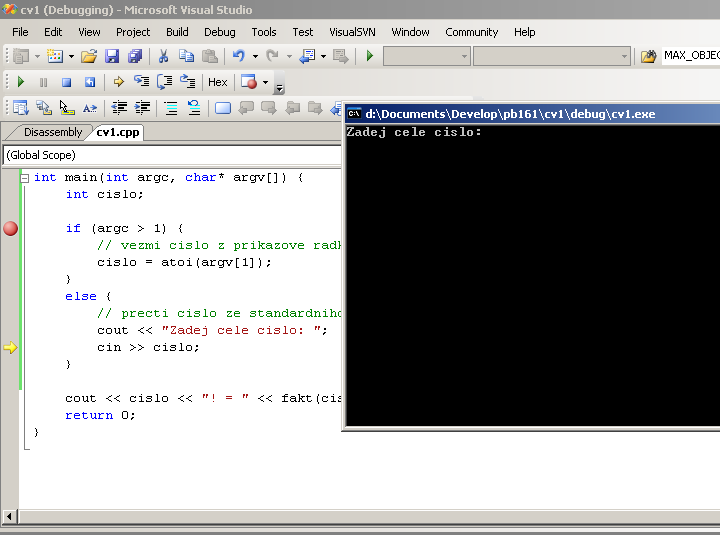This screenshot has width=720, height=535.
Task: Click the Save All icon
Action: pos(135,56)
